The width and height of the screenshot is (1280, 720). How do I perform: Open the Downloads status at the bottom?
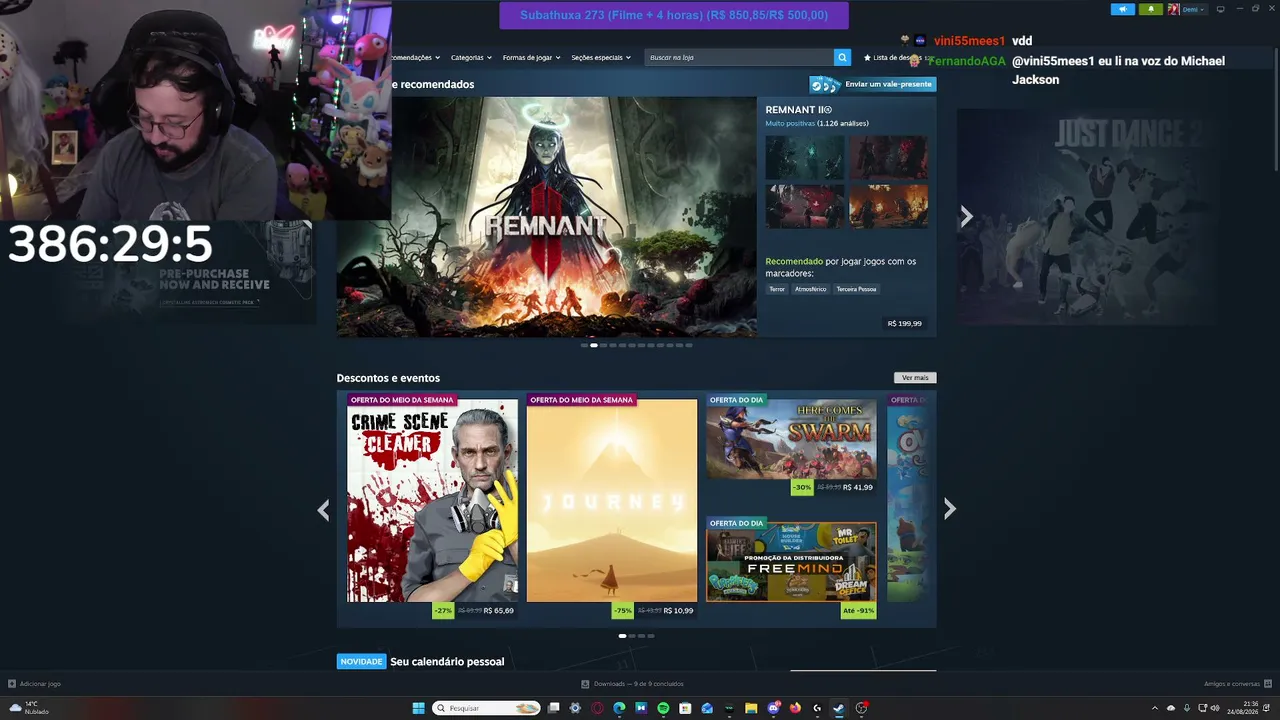633,684
